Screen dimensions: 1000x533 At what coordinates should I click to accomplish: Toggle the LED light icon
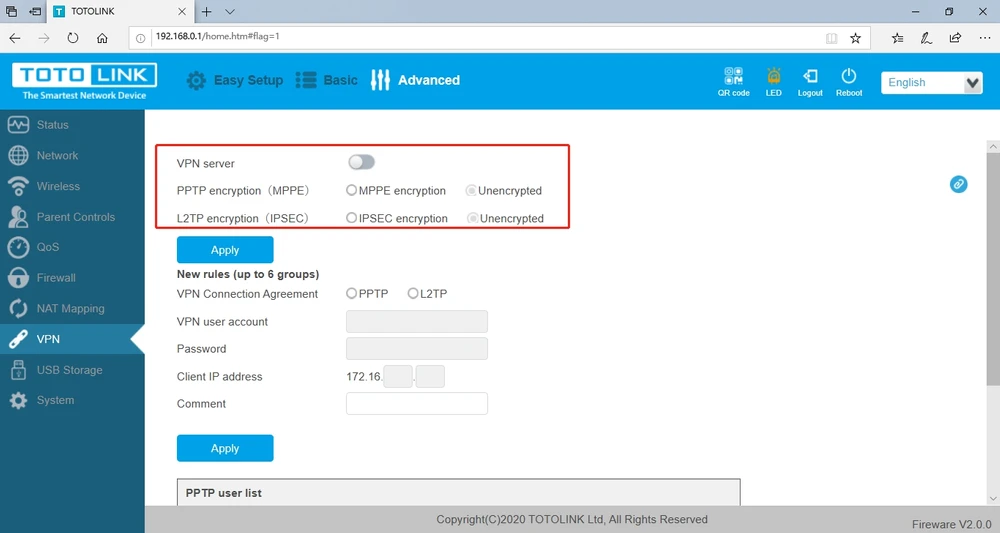(773, 77)
